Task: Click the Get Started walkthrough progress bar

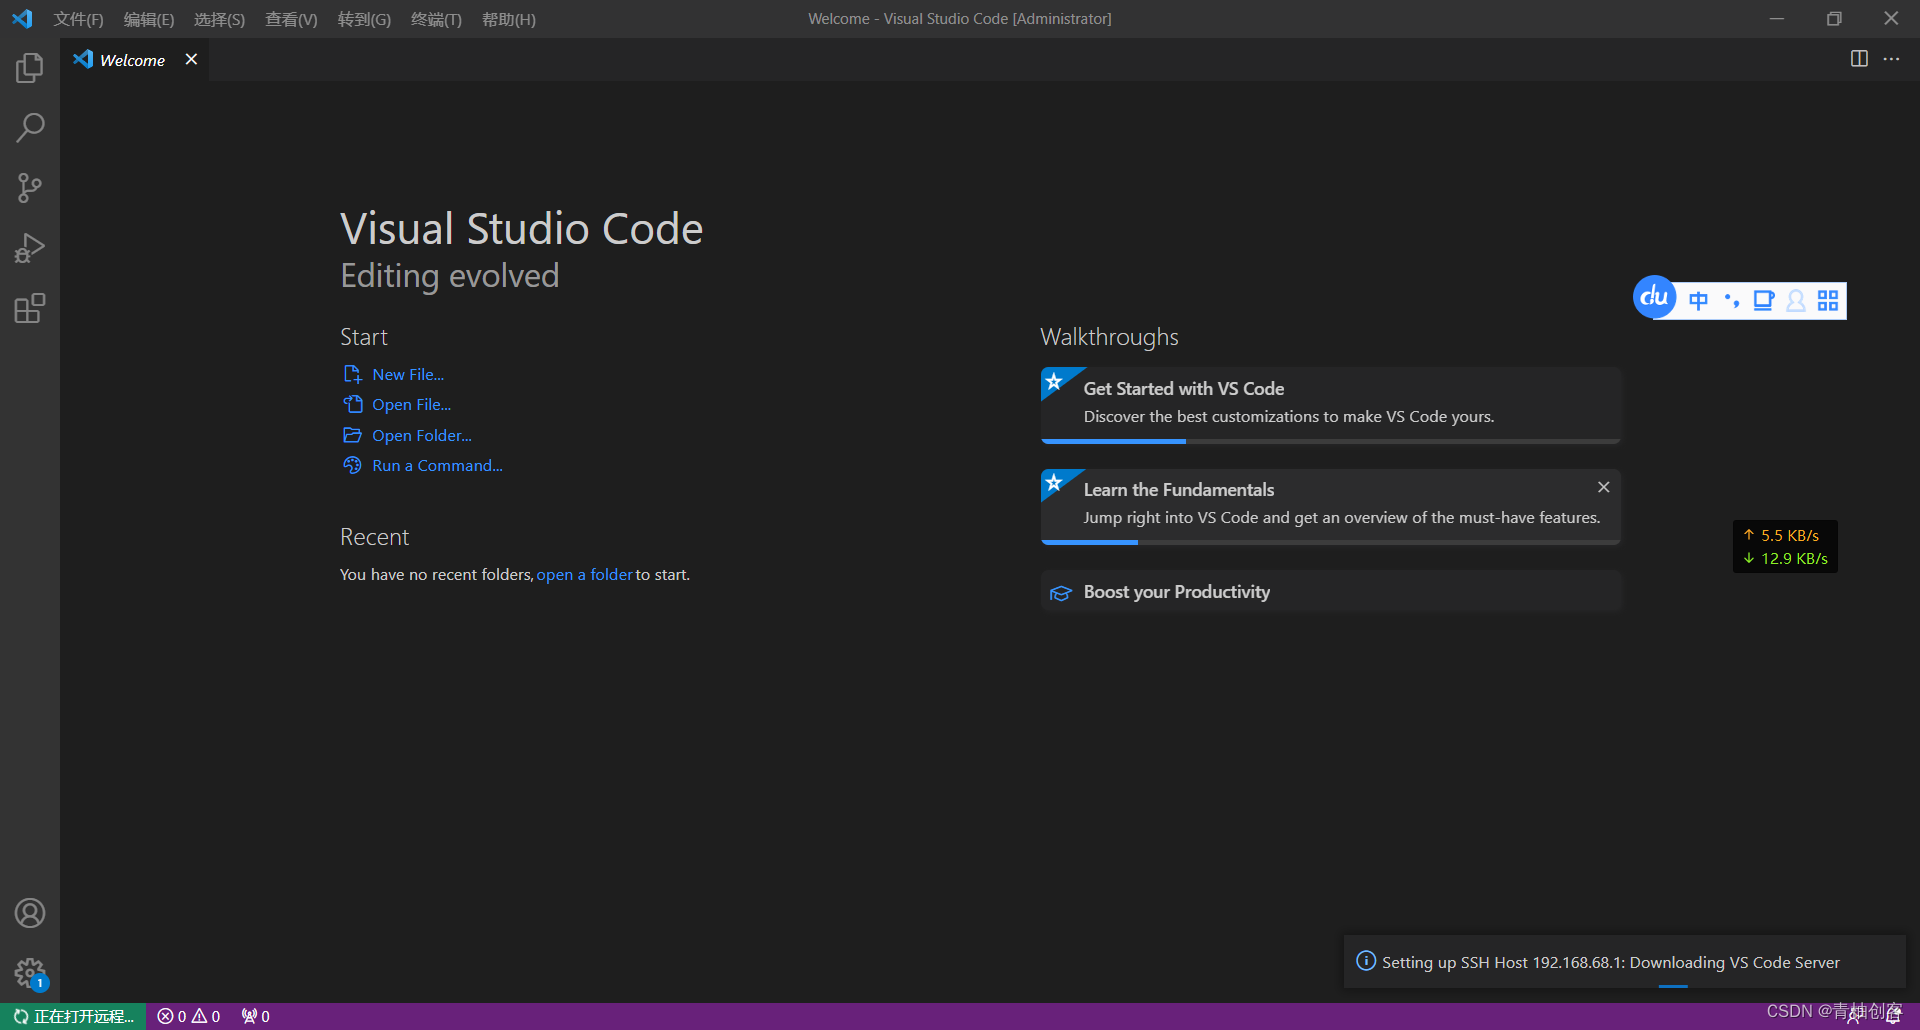Action: 1330,441
